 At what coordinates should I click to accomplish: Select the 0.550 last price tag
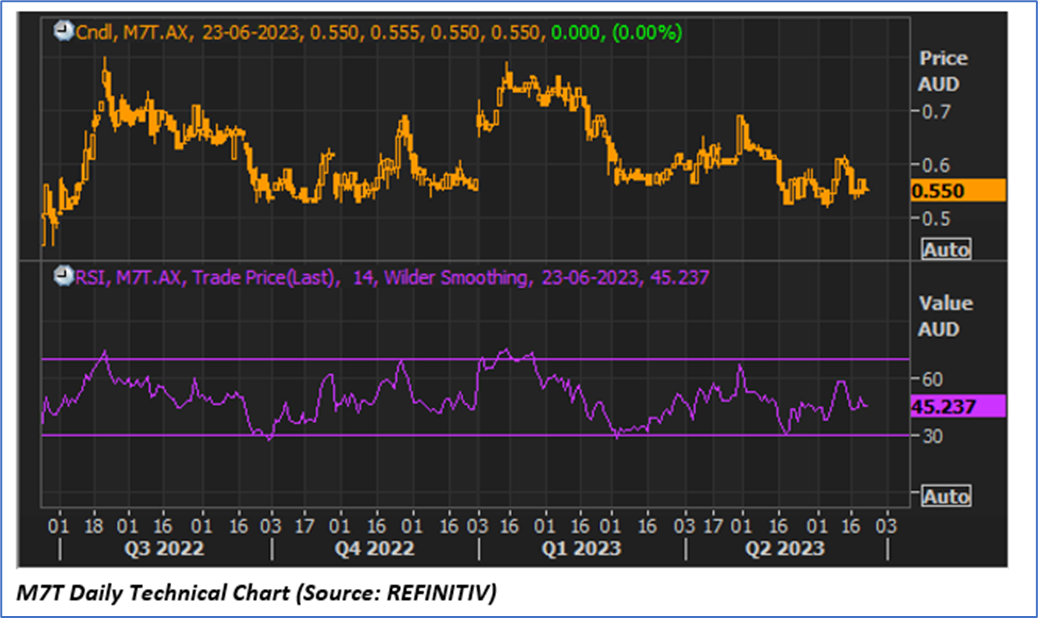958,191
